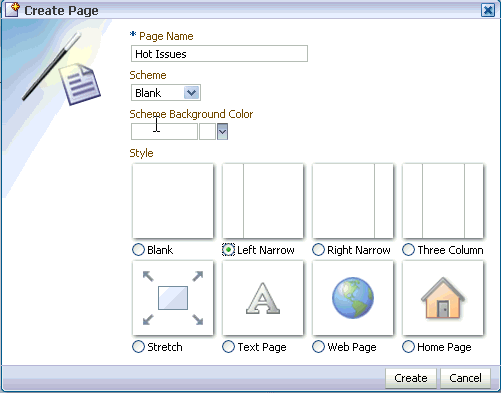Open the Scheme Background Color picker dropdown arrow
This screenshot has height=403, width=501.
point(222,132)
